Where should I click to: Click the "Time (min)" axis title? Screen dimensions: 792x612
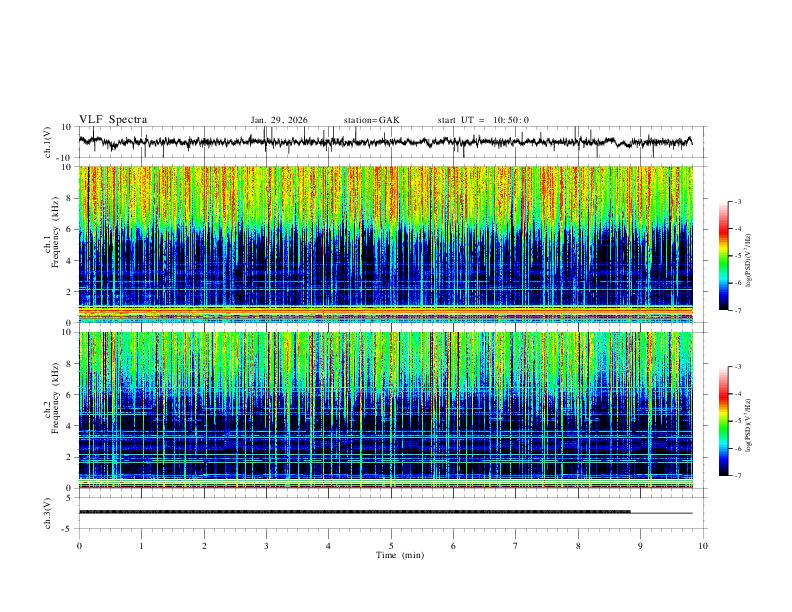pyautogui.click(x=400, y=555)
